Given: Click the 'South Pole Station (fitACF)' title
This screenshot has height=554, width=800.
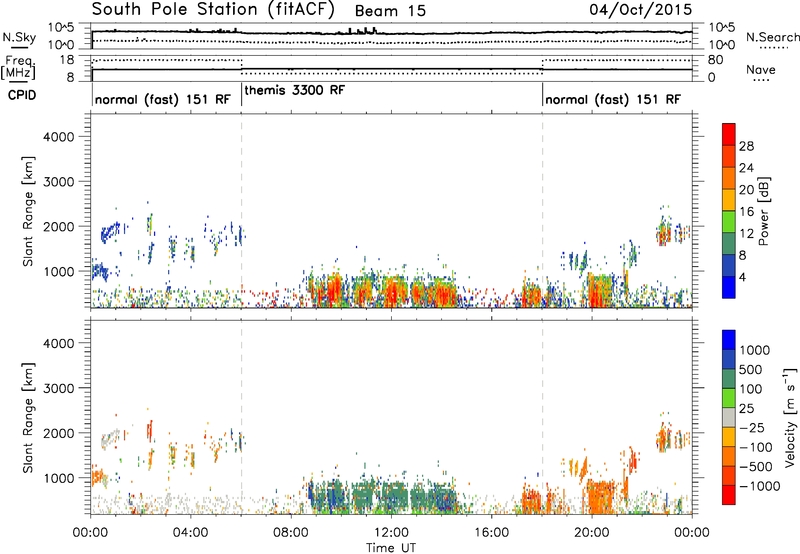Looking at the screenshot, I should pos(213,10).
